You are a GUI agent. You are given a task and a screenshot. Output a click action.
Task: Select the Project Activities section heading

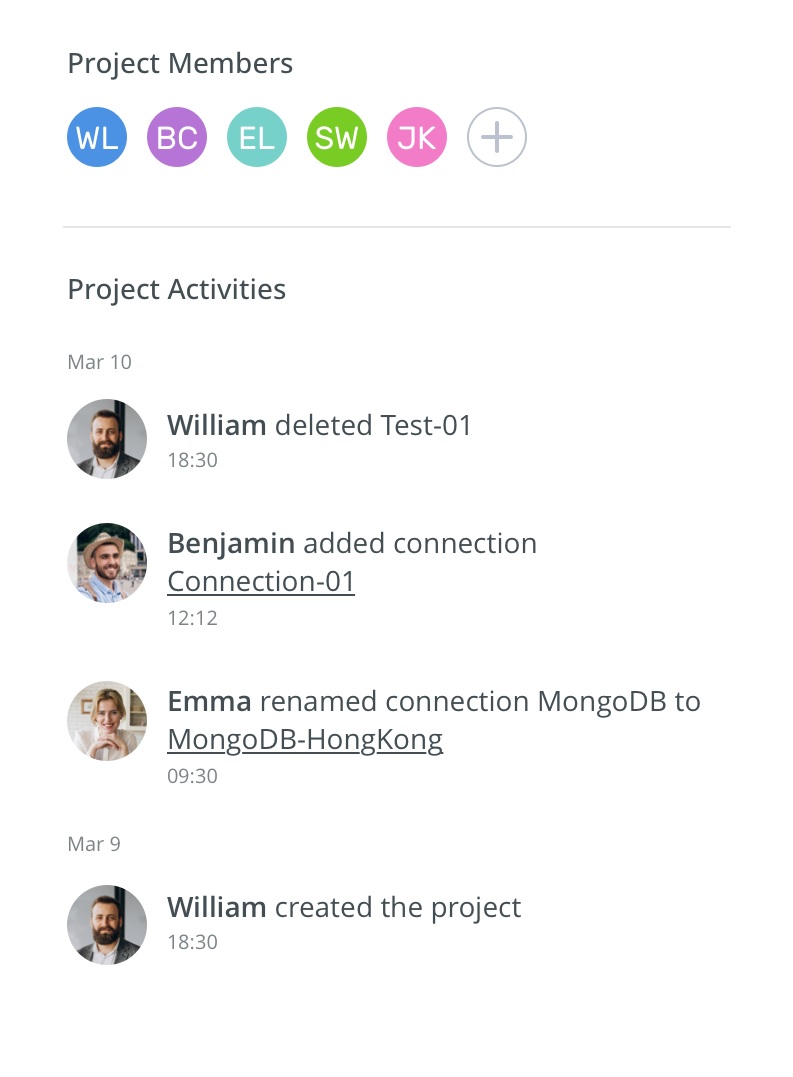(176, 289)
